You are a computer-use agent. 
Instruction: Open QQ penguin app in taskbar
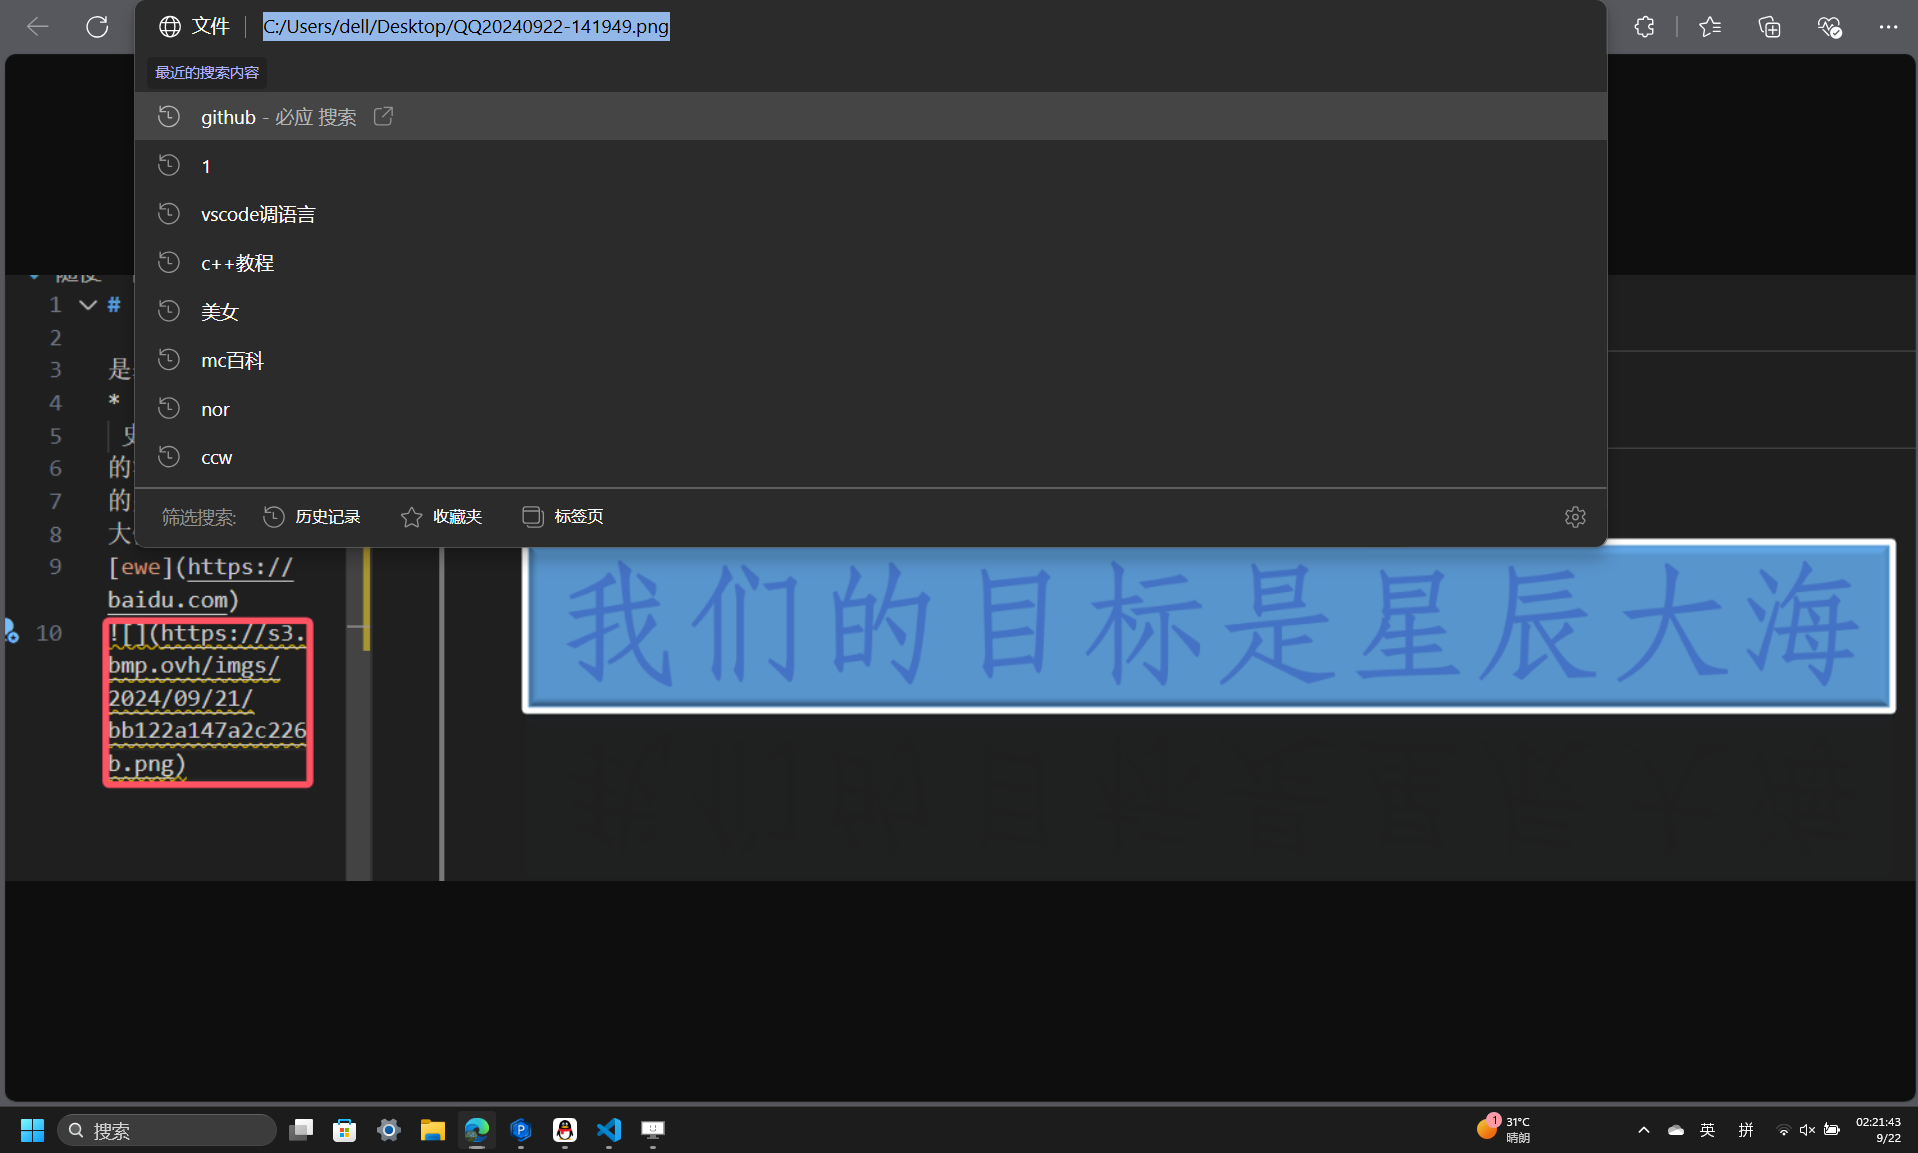565,1130
